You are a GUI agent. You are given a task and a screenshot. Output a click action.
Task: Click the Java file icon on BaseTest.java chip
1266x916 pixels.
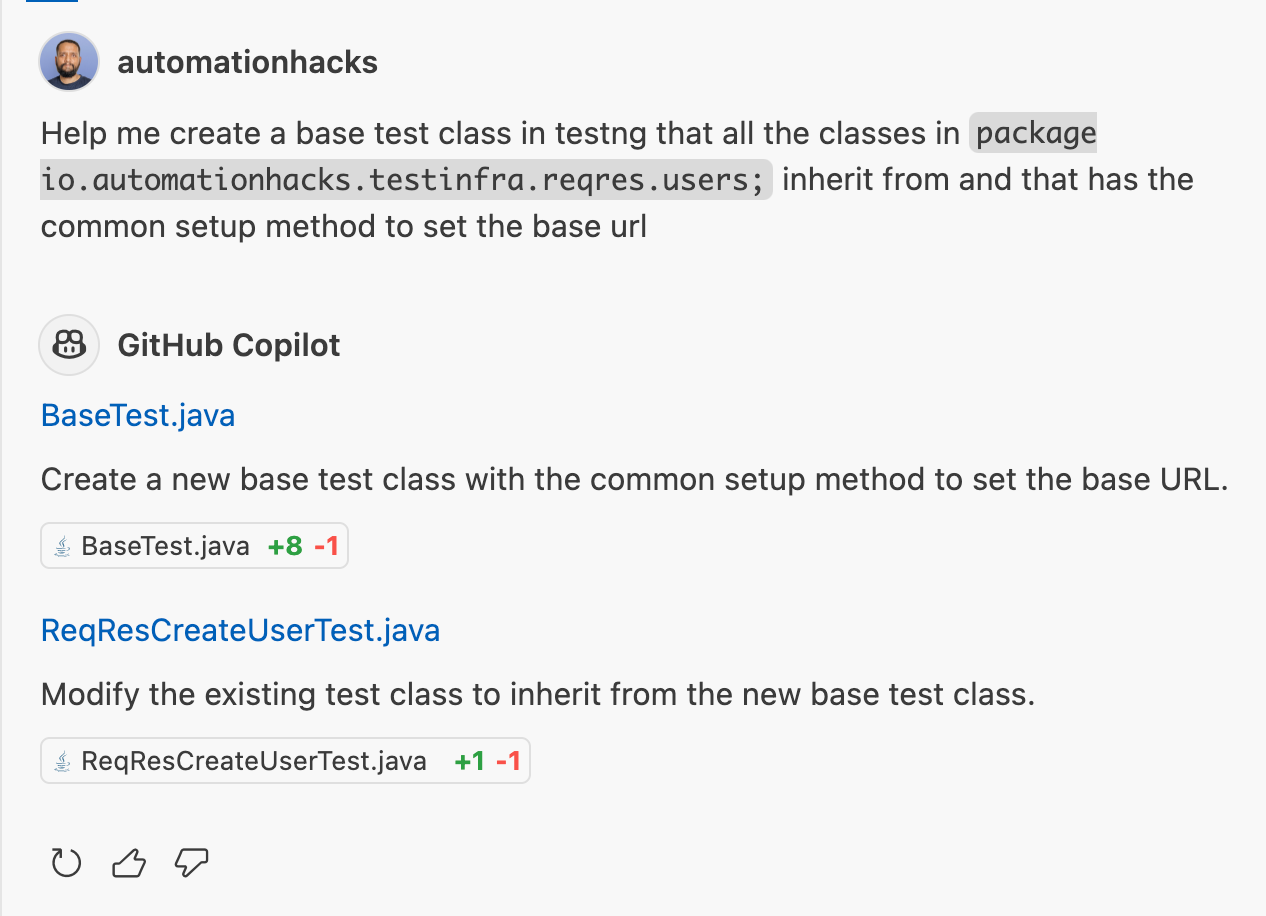tap(62, 545)
